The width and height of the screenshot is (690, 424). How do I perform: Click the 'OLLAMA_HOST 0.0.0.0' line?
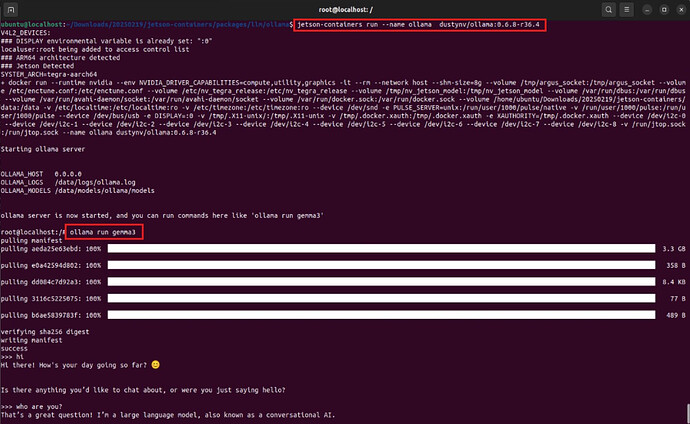[41, 174]
